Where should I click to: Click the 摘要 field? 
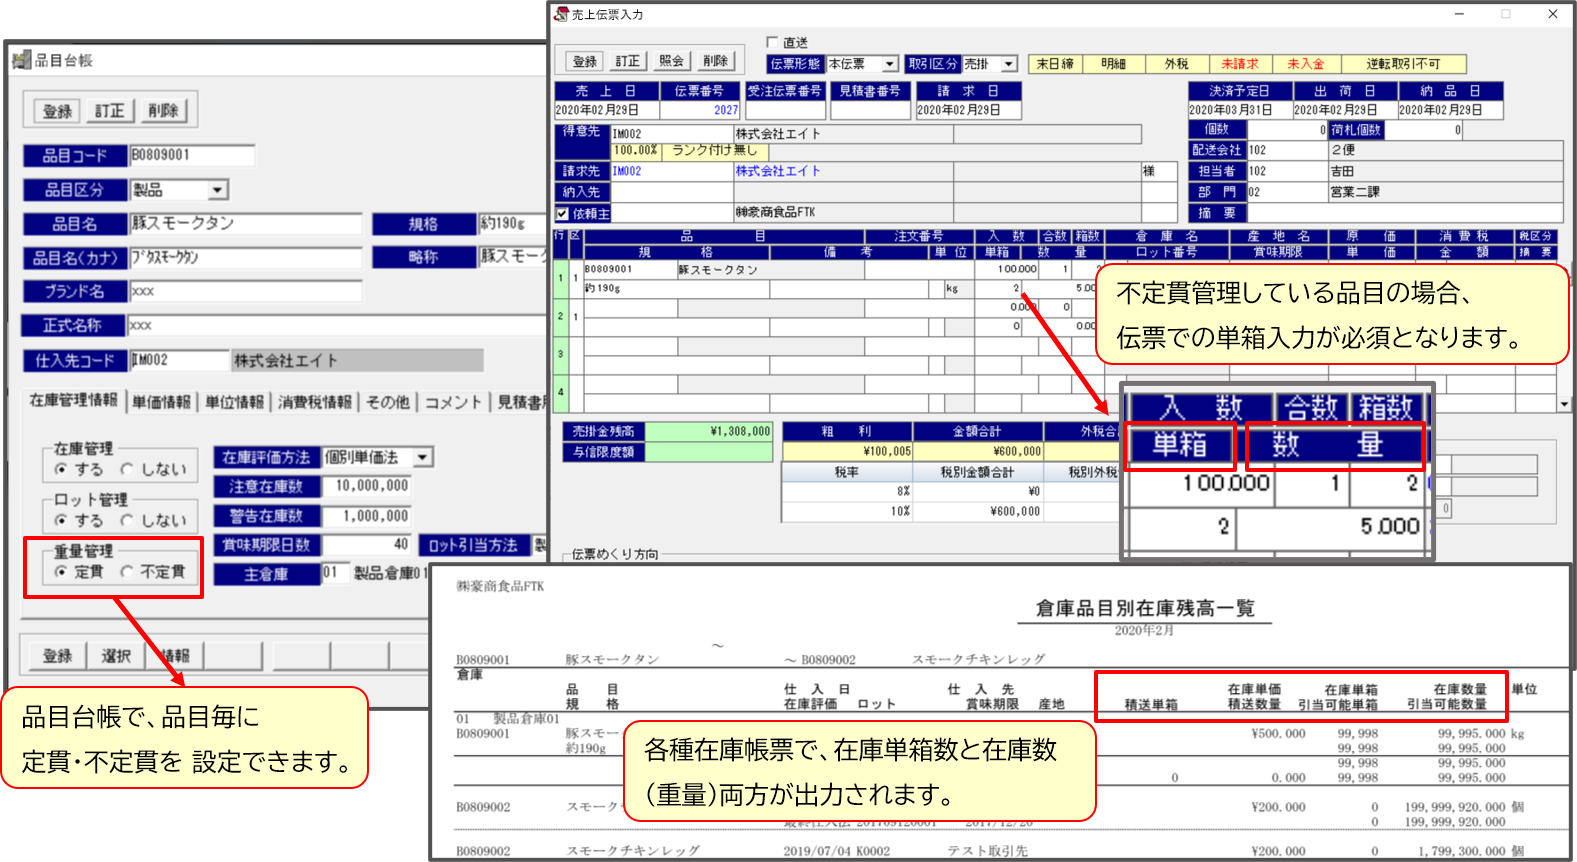click(1404, 213)
